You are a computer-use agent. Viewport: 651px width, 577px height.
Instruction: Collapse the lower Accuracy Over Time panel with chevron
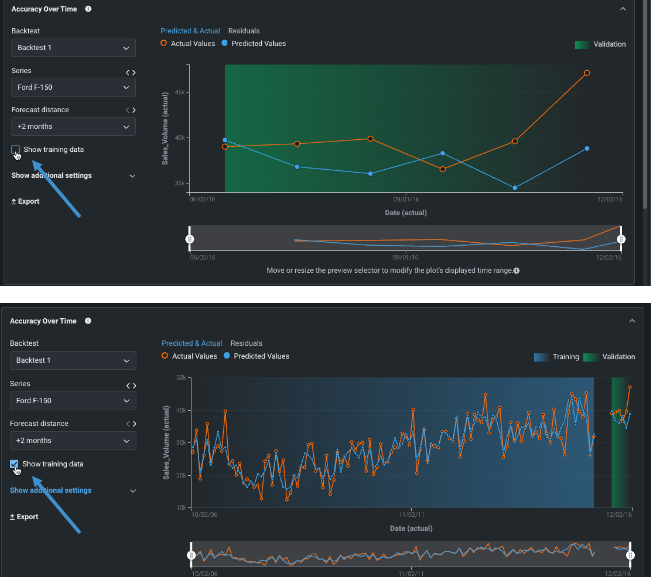point(629,321)
